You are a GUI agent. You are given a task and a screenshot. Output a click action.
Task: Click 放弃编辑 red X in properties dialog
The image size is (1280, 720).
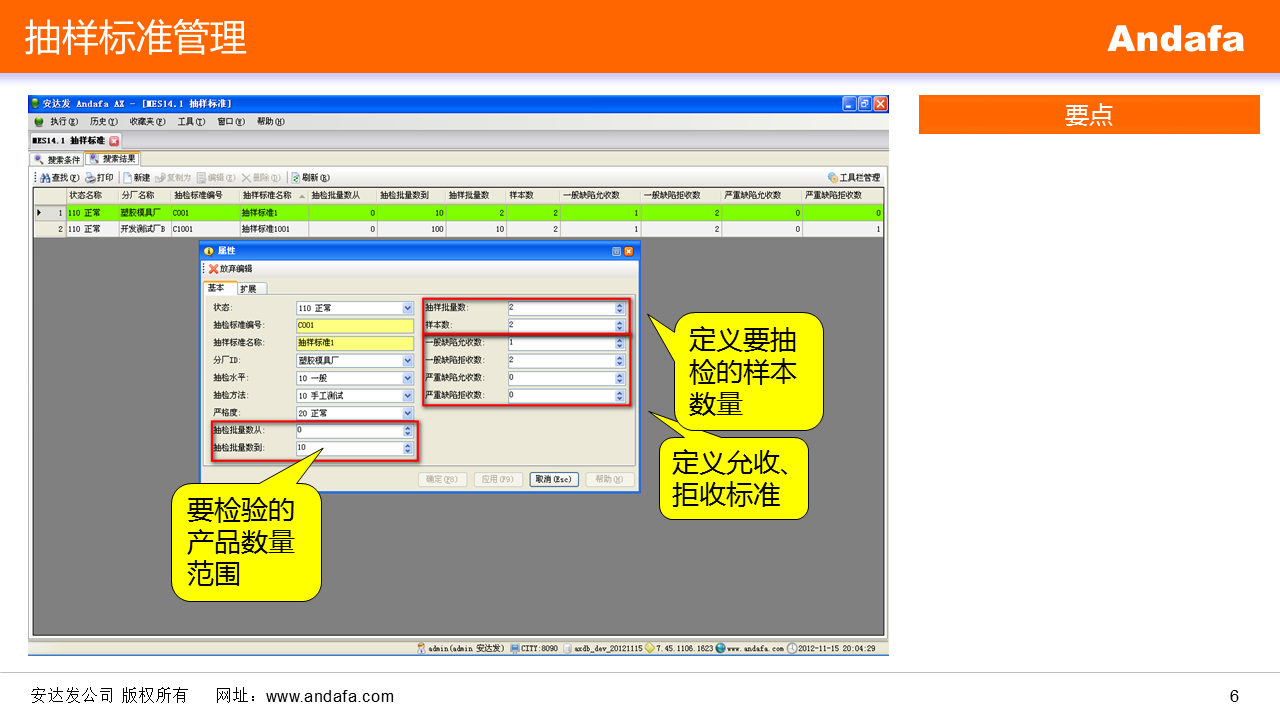(213, 269)
